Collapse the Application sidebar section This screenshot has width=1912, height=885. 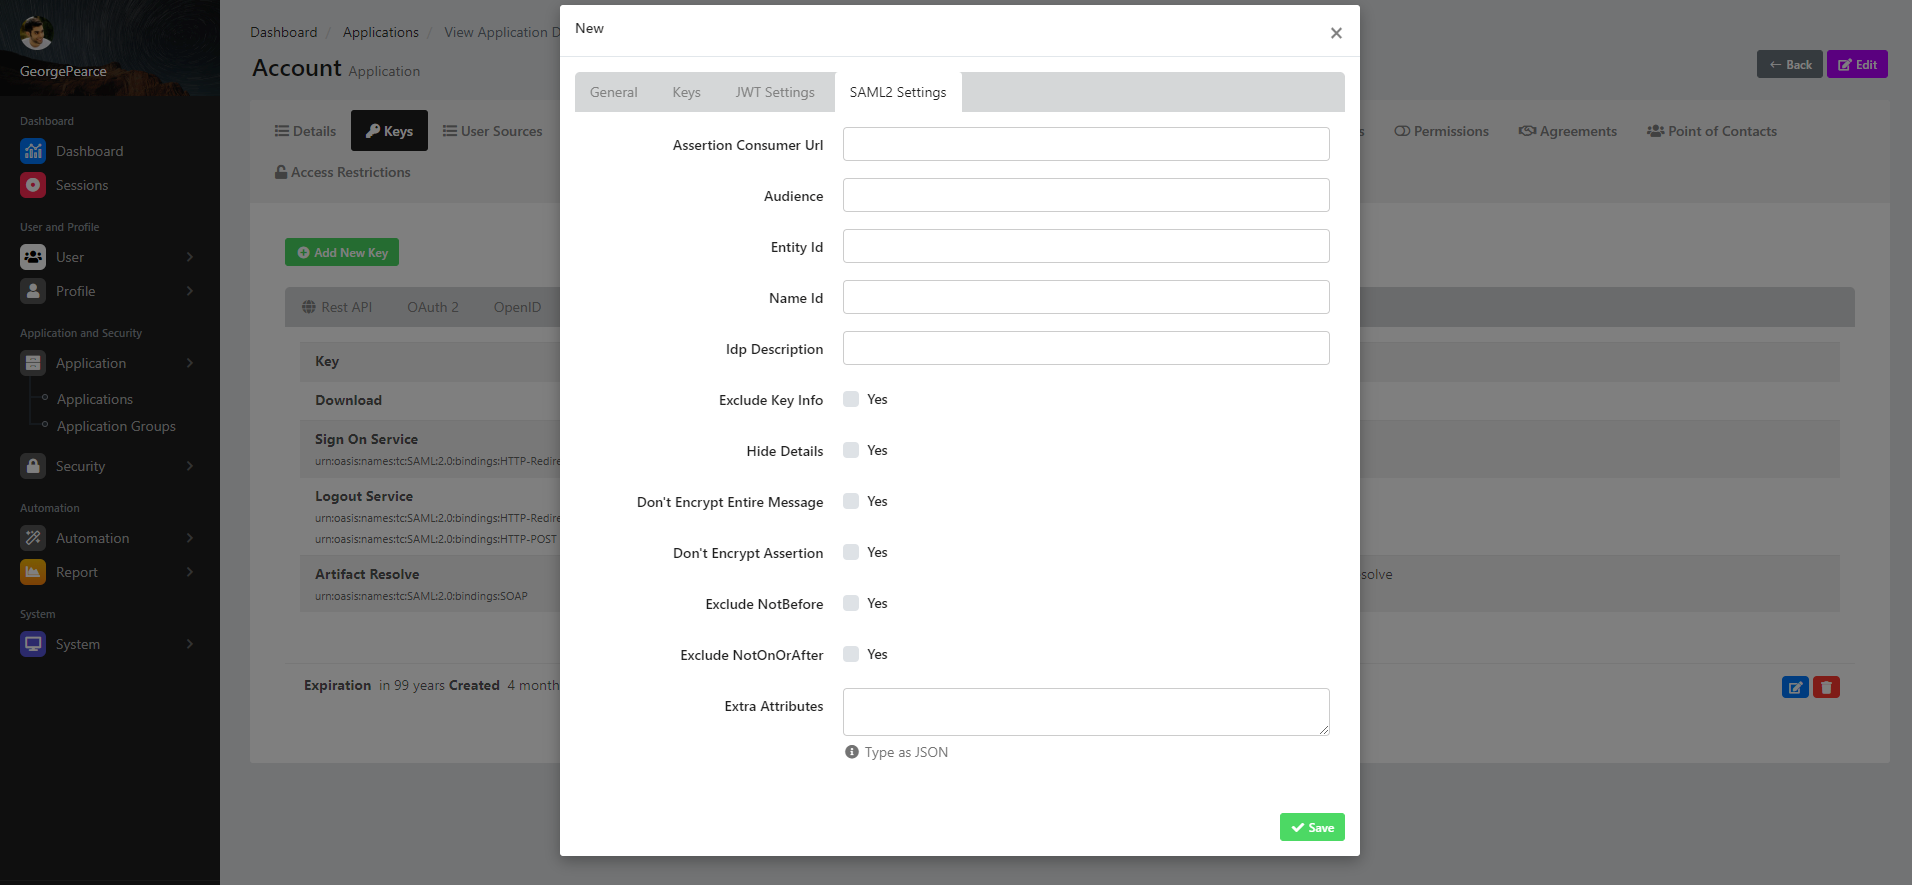190,363
